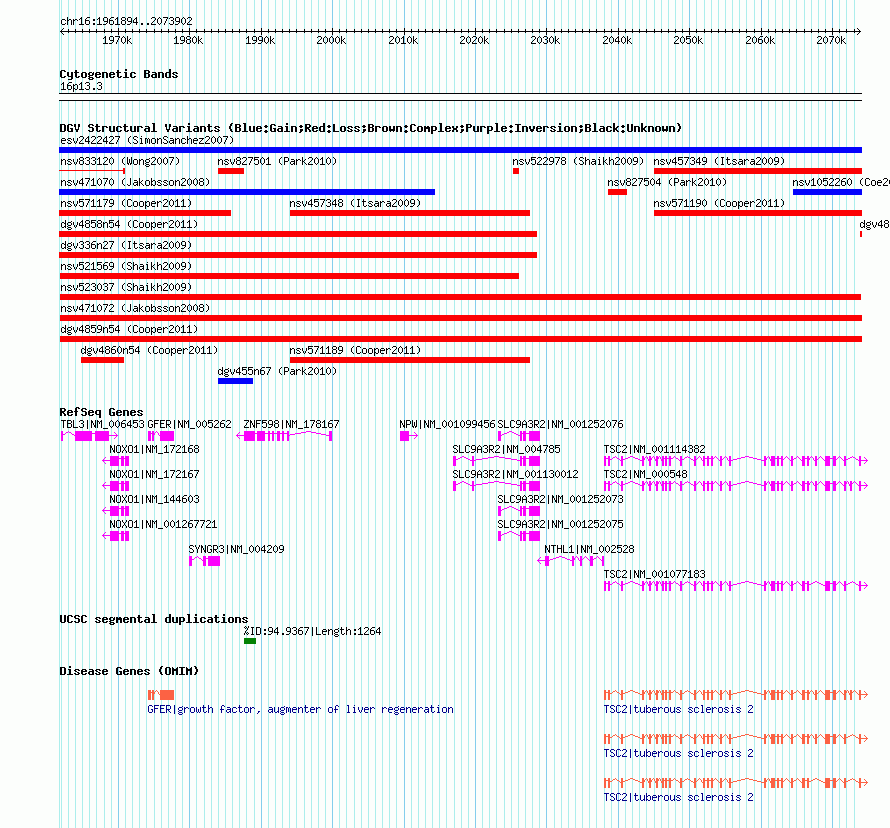Select the DGV Structural Variants track title
This screenshot has width=890, height=828.
[371, 128]
